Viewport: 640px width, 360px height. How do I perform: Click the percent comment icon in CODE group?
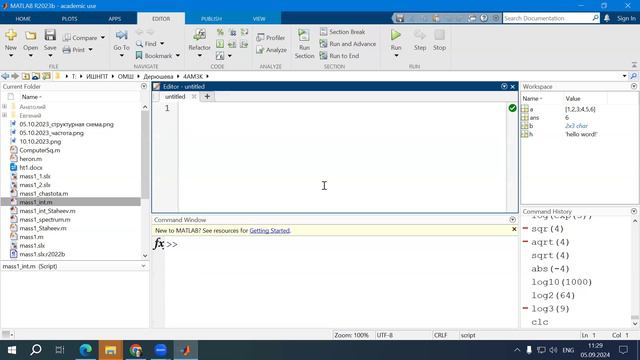point(220,32)
